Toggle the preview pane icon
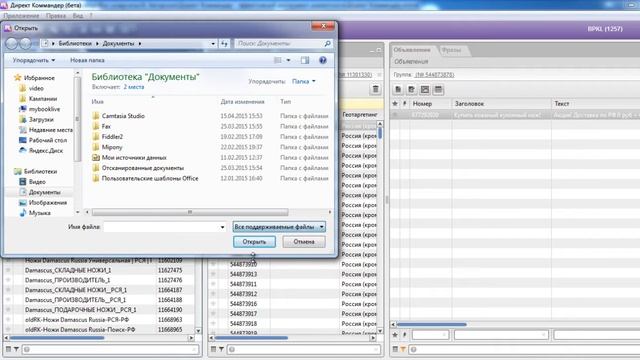 [304, 60]
